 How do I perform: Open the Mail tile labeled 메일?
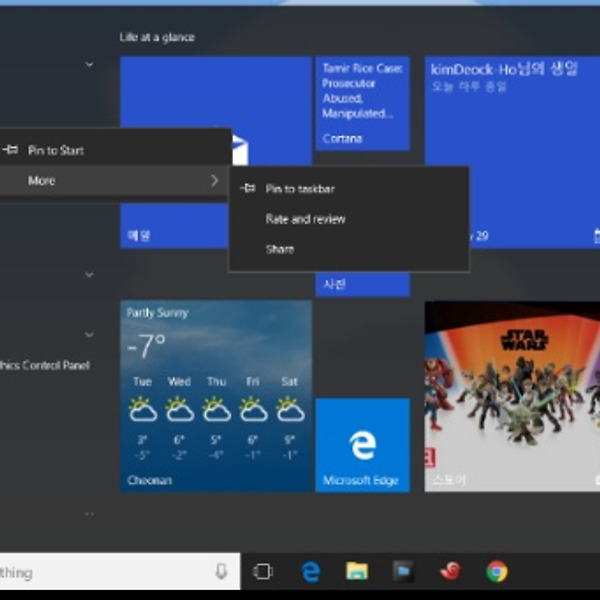coord(174,226)
